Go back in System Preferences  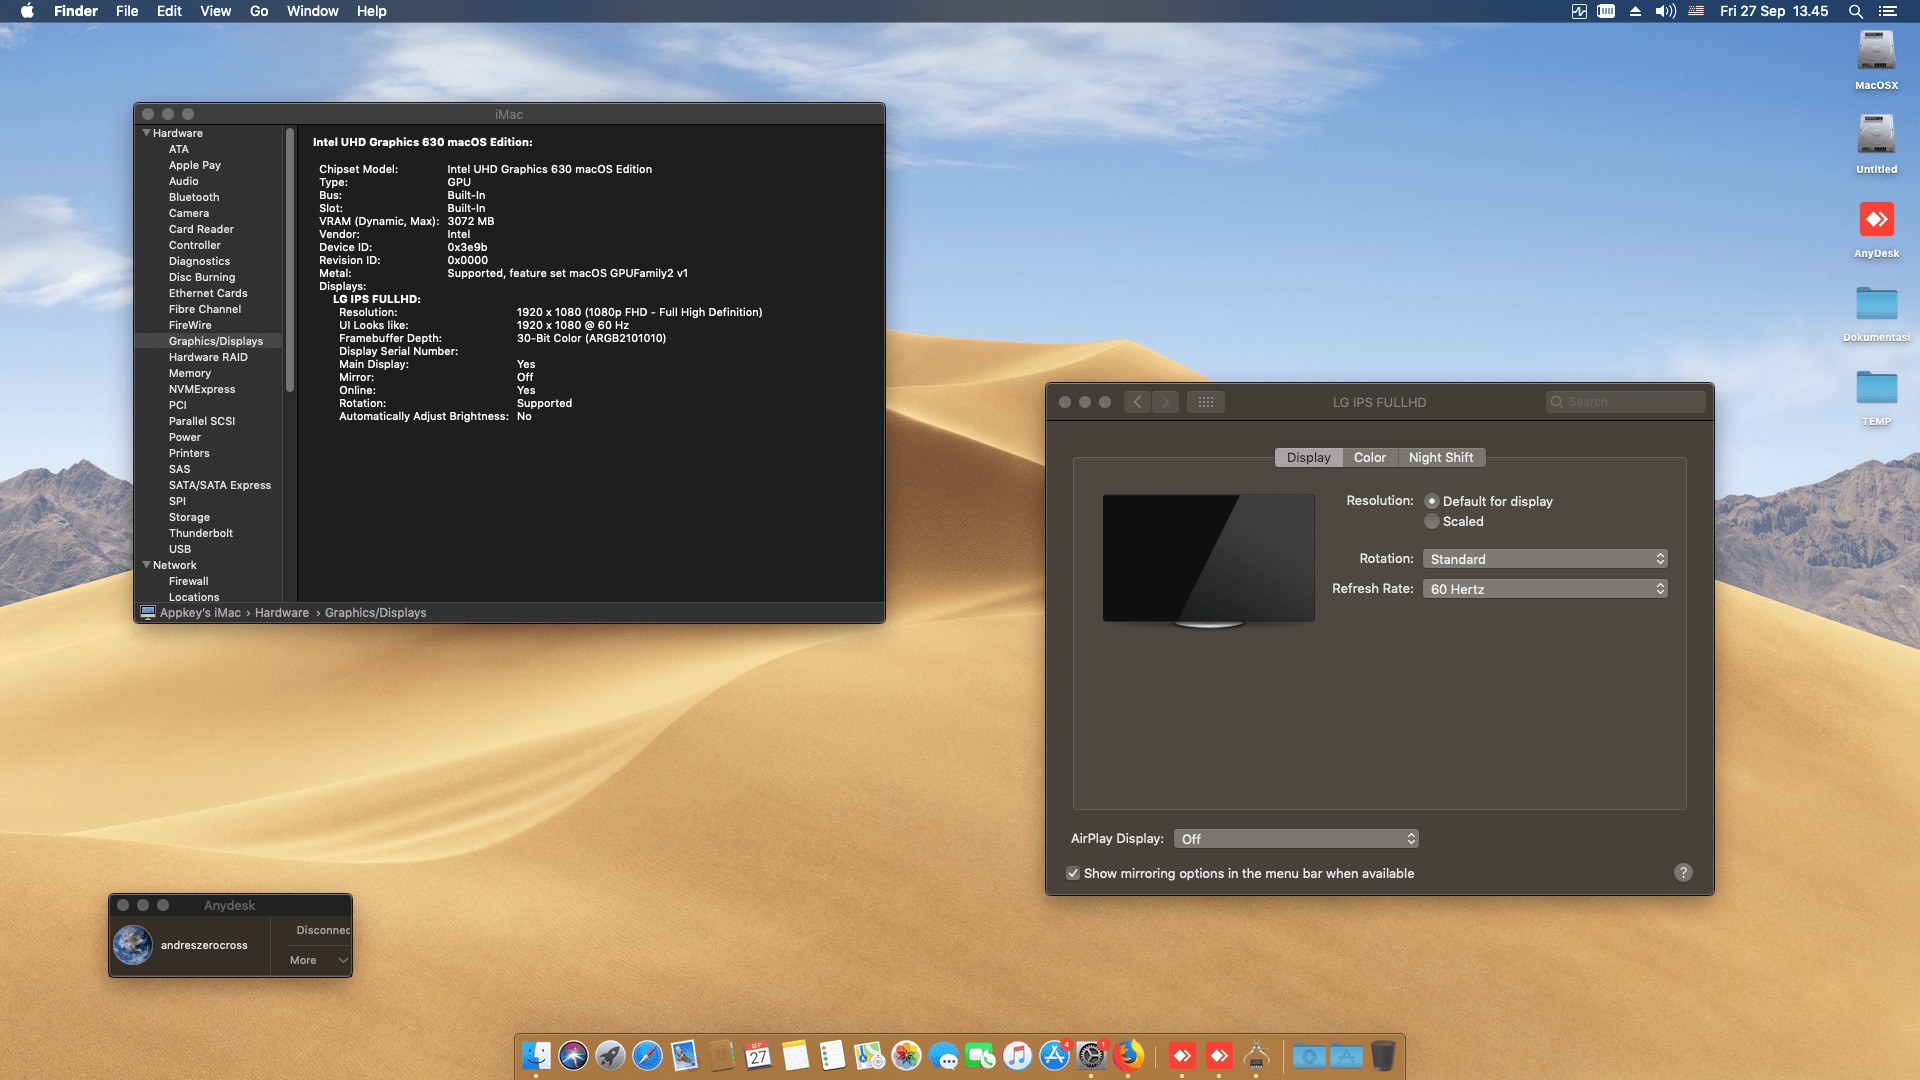1137,402
